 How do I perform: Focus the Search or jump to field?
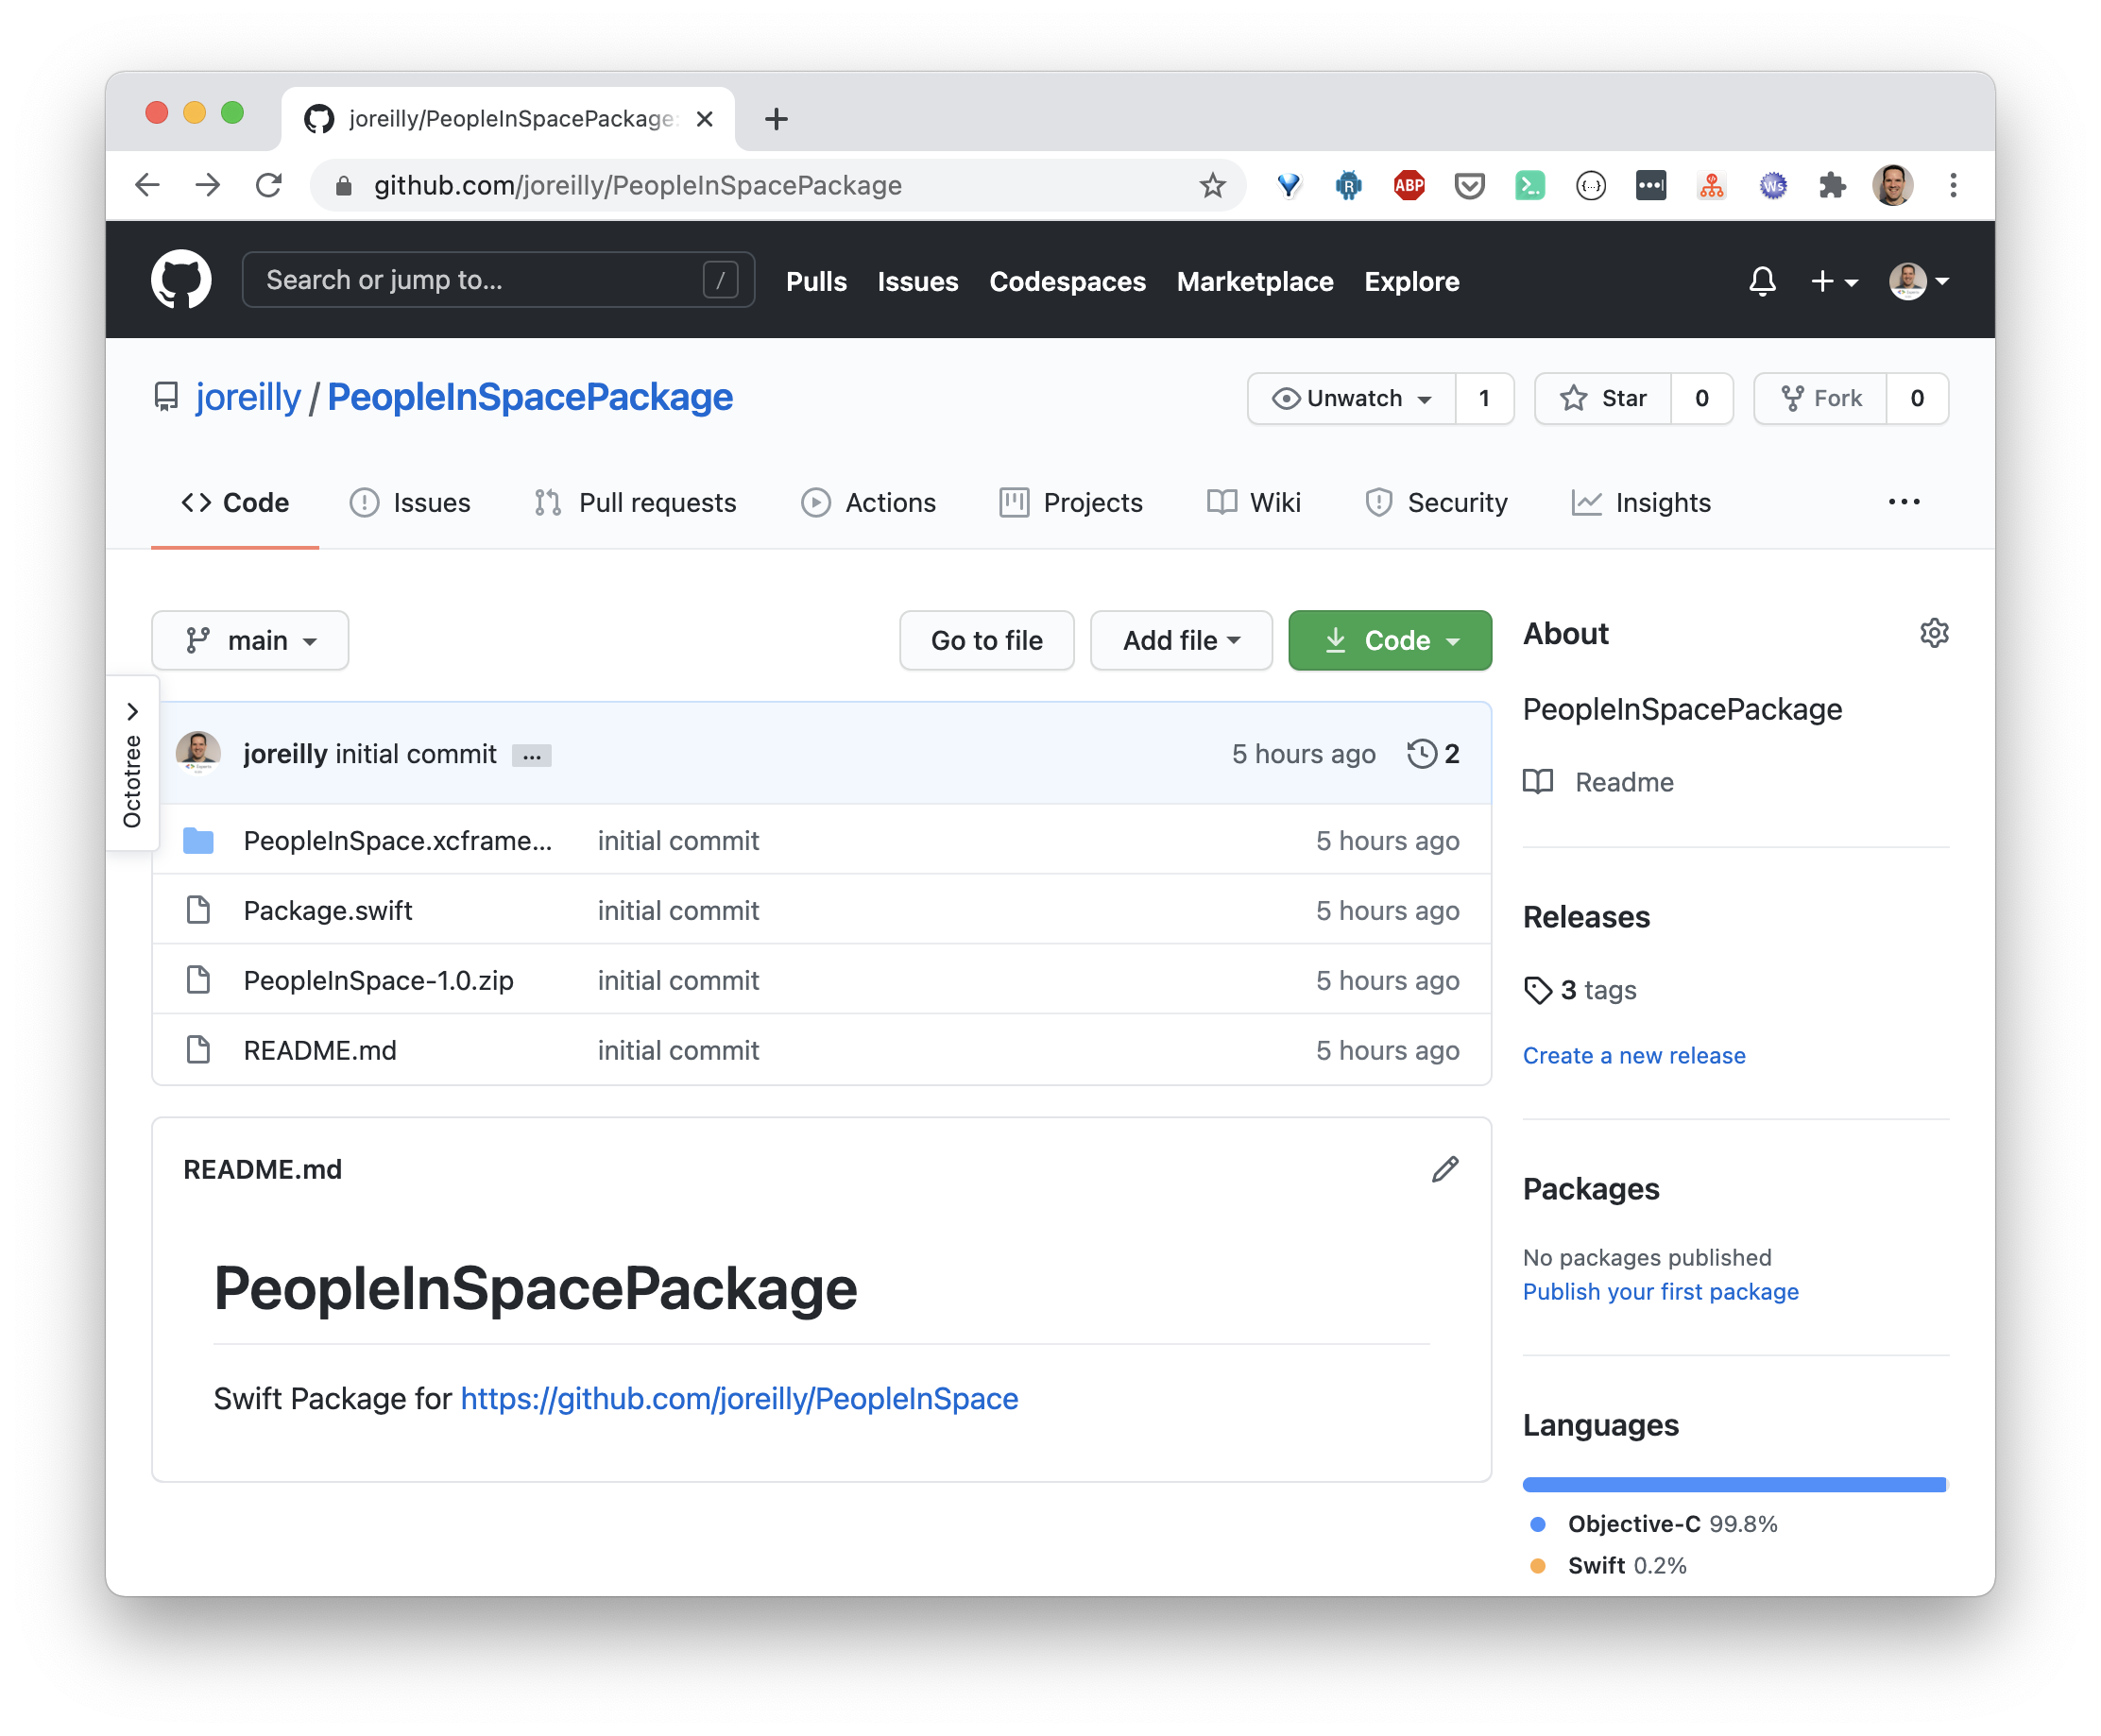[x=498, y=280]
